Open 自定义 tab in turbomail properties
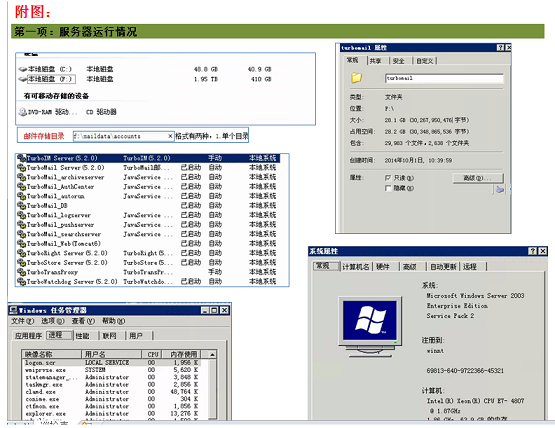 point(424,61)
